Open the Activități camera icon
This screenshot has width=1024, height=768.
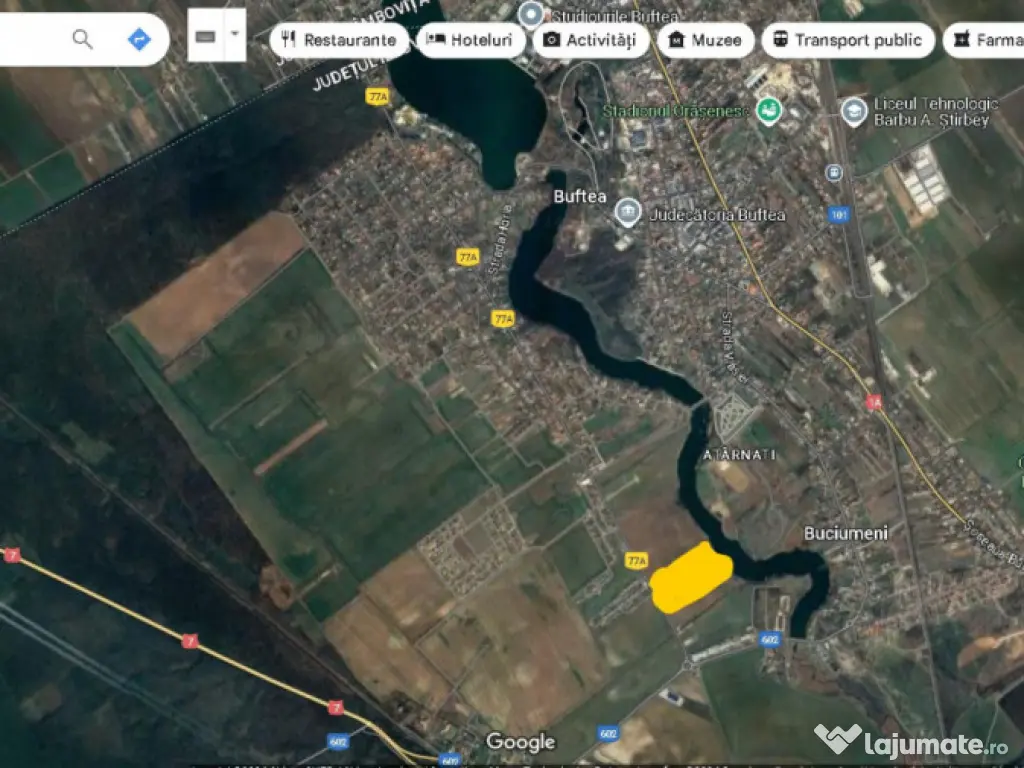tap(550, 40)
